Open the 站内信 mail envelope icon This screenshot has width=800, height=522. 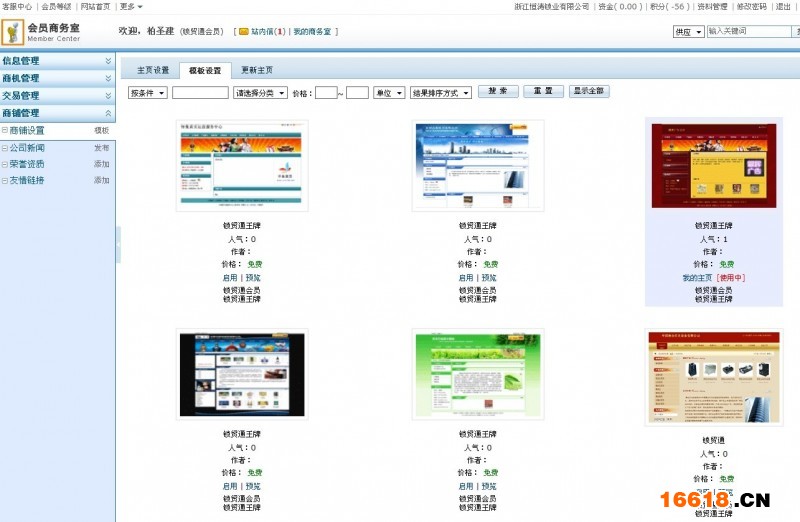tap(244, 32)
